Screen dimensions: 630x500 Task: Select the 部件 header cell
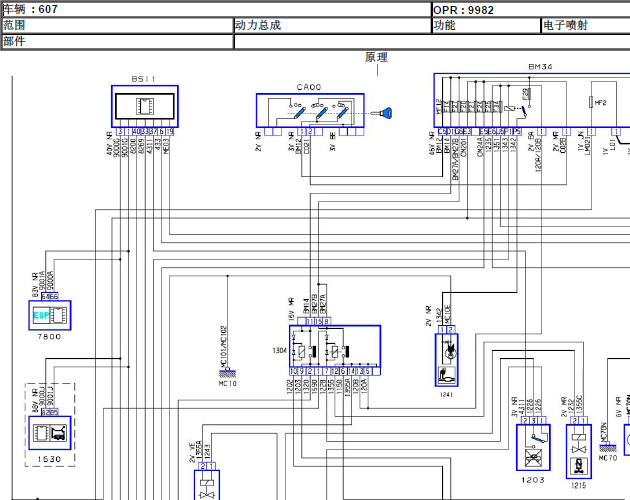pyautogui.click(x=117, y=41)
